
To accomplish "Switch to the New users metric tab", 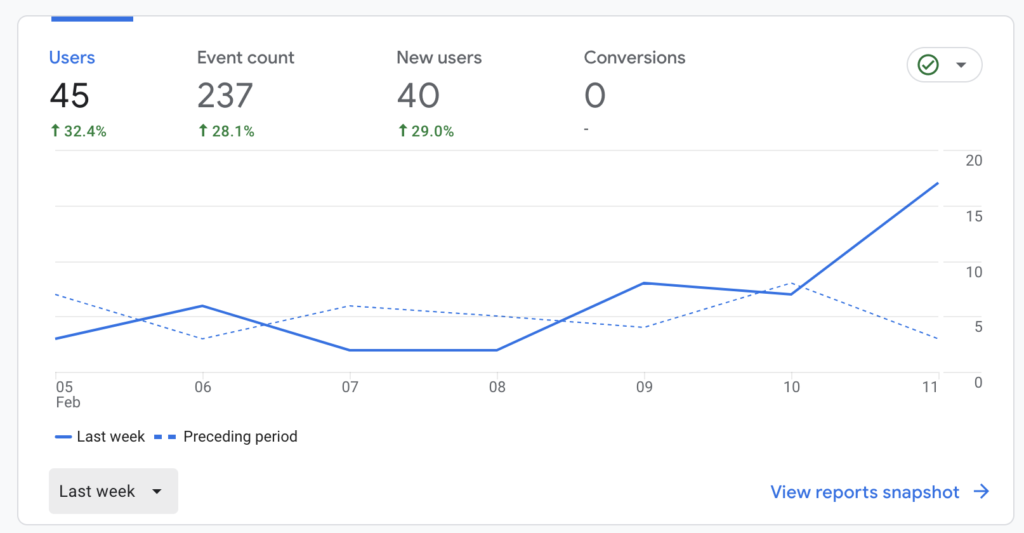I will pyautogui.click(x=438, y=58).
